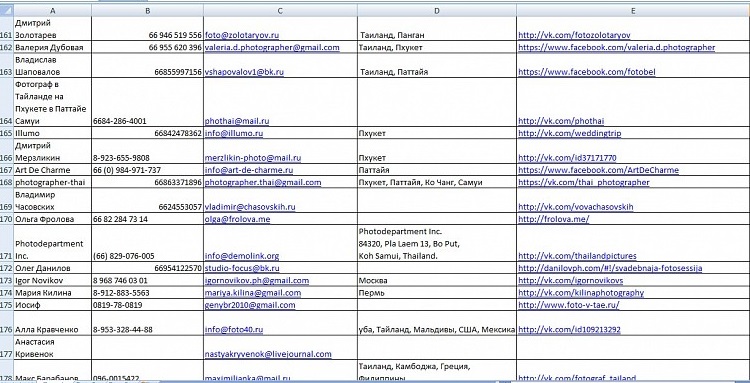Select the Ольга Фролова name cell
Image resolution: width=750 pixels, height=383 pixels.
53,219
